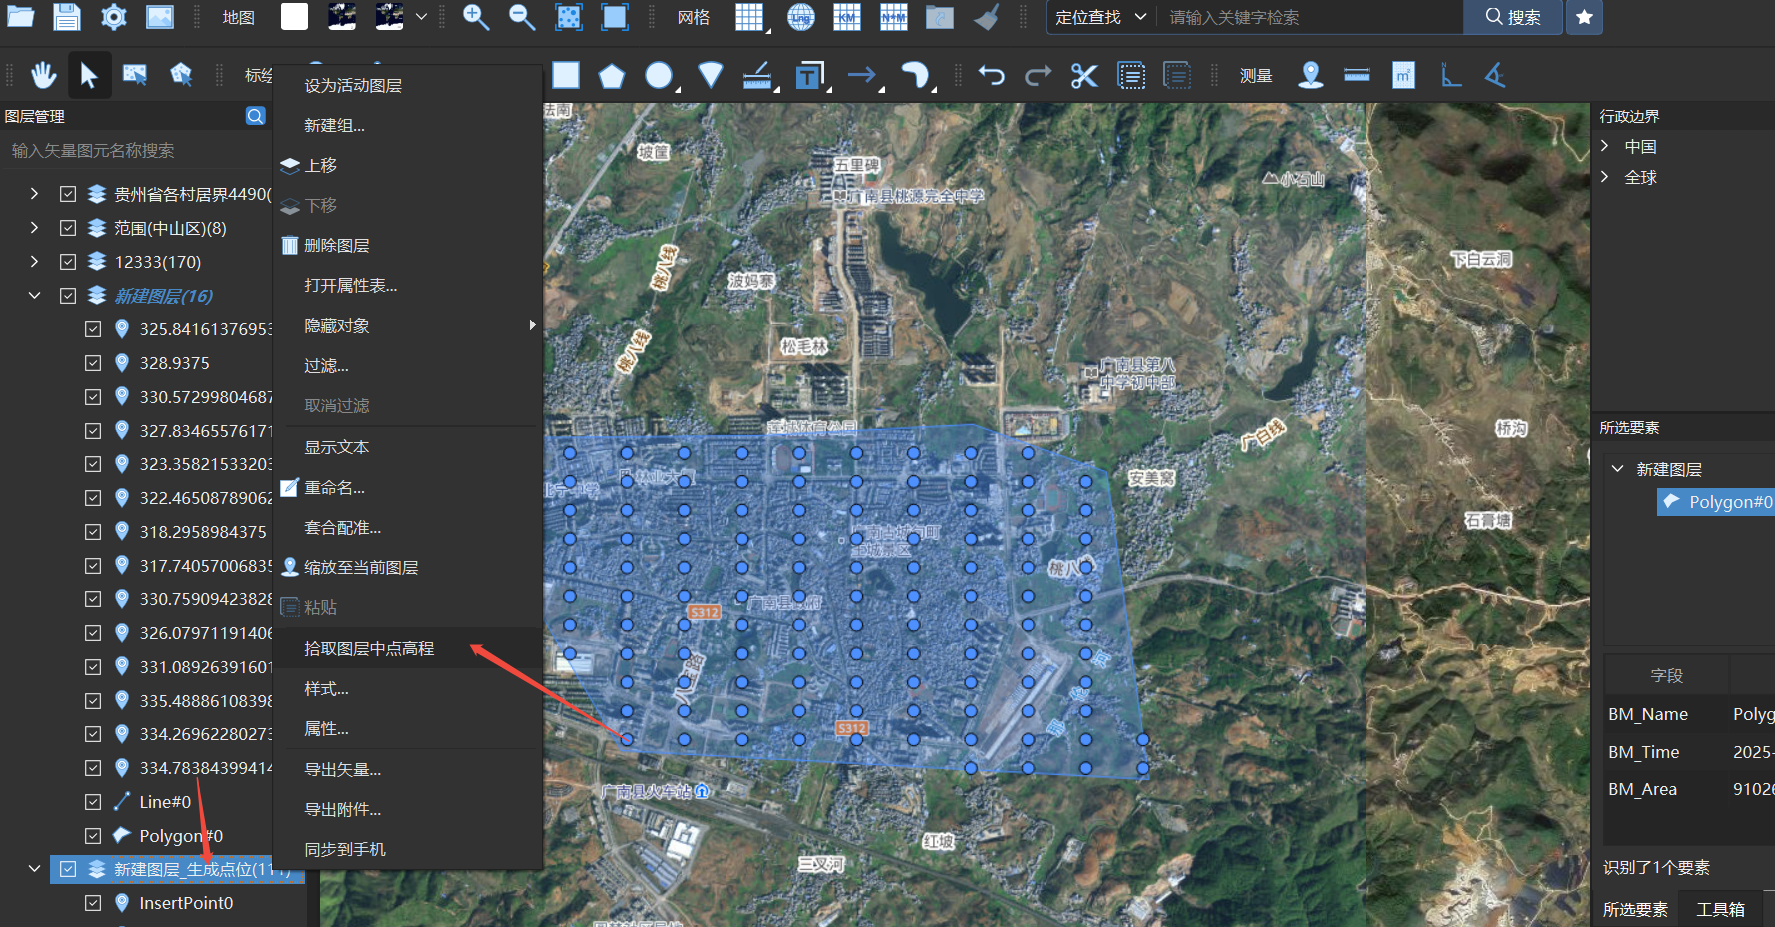The image size is (1775, 927).
Task: Uncheck the 12333(170) layer visibility
Action: (68, 261)
